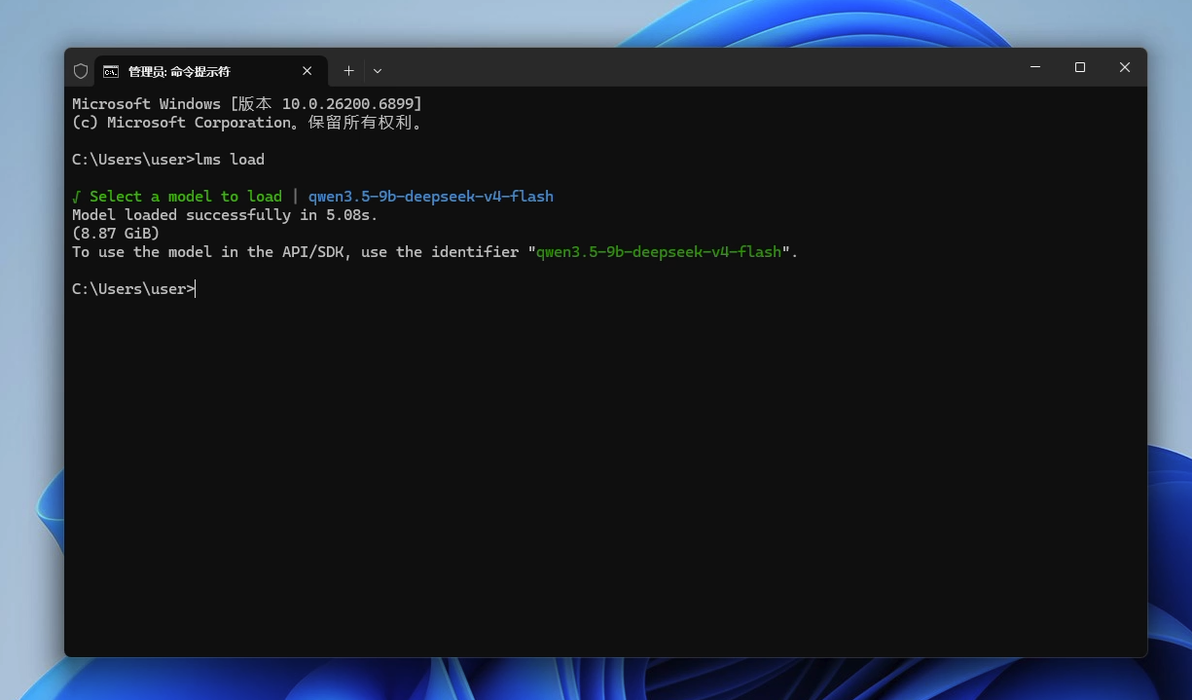The image size is (1192, 700).
Task: Expand the new tab profile dropdown
Action: click(377, 71)
